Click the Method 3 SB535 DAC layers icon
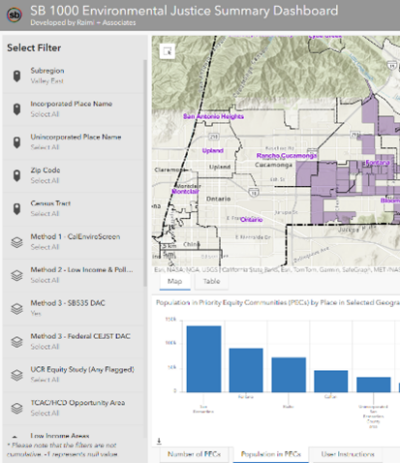 pos(17,309)
